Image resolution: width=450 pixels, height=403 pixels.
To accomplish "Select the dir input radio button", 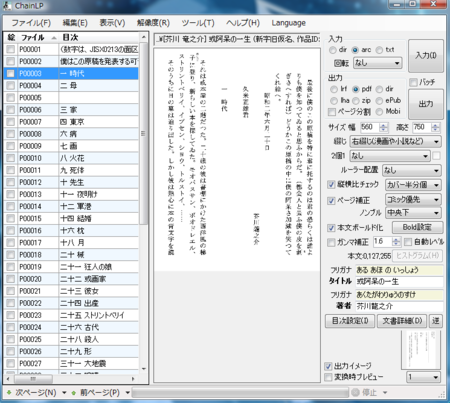I will 332,50.
